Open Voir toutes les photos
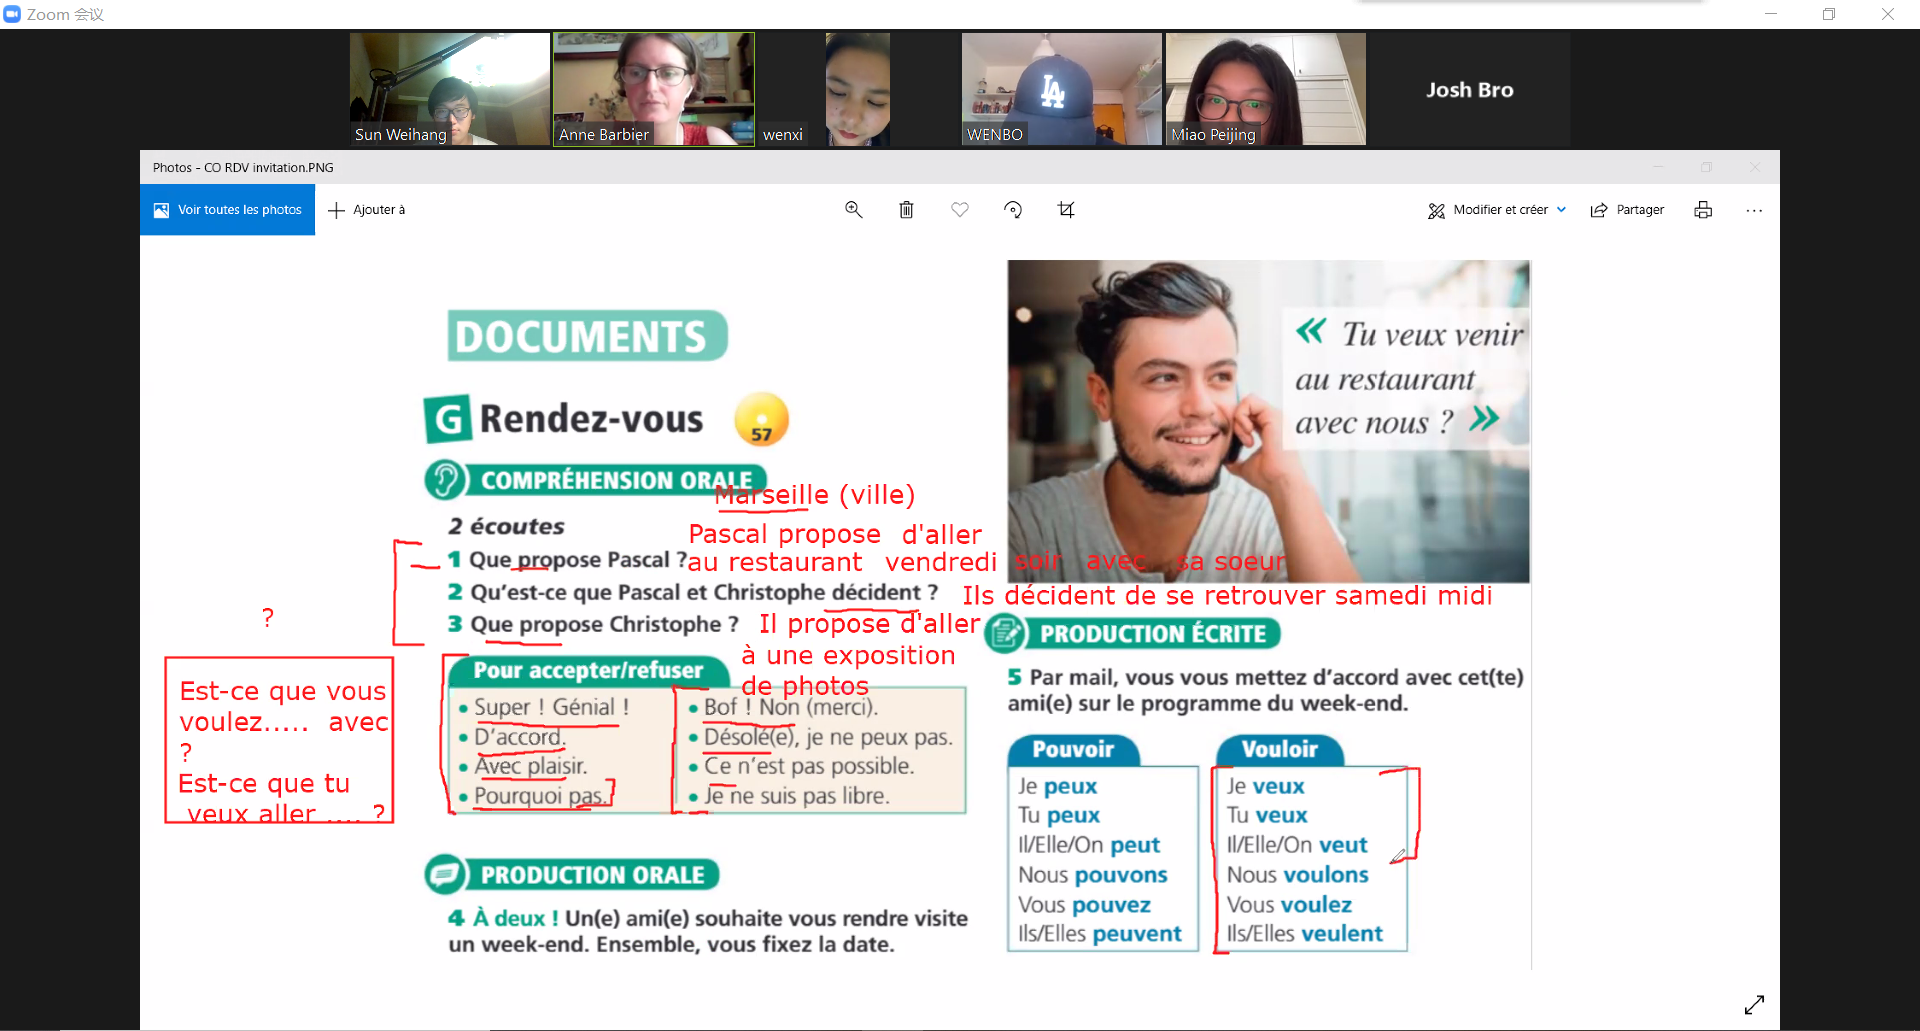The height and width of the screenshot is (1031, 1920). (228, 210)
